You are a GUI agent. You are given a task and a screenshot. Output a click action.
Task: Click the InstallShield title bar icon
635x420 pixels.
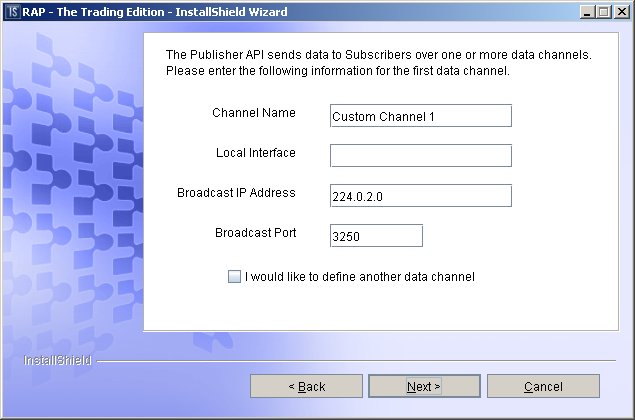13,12
